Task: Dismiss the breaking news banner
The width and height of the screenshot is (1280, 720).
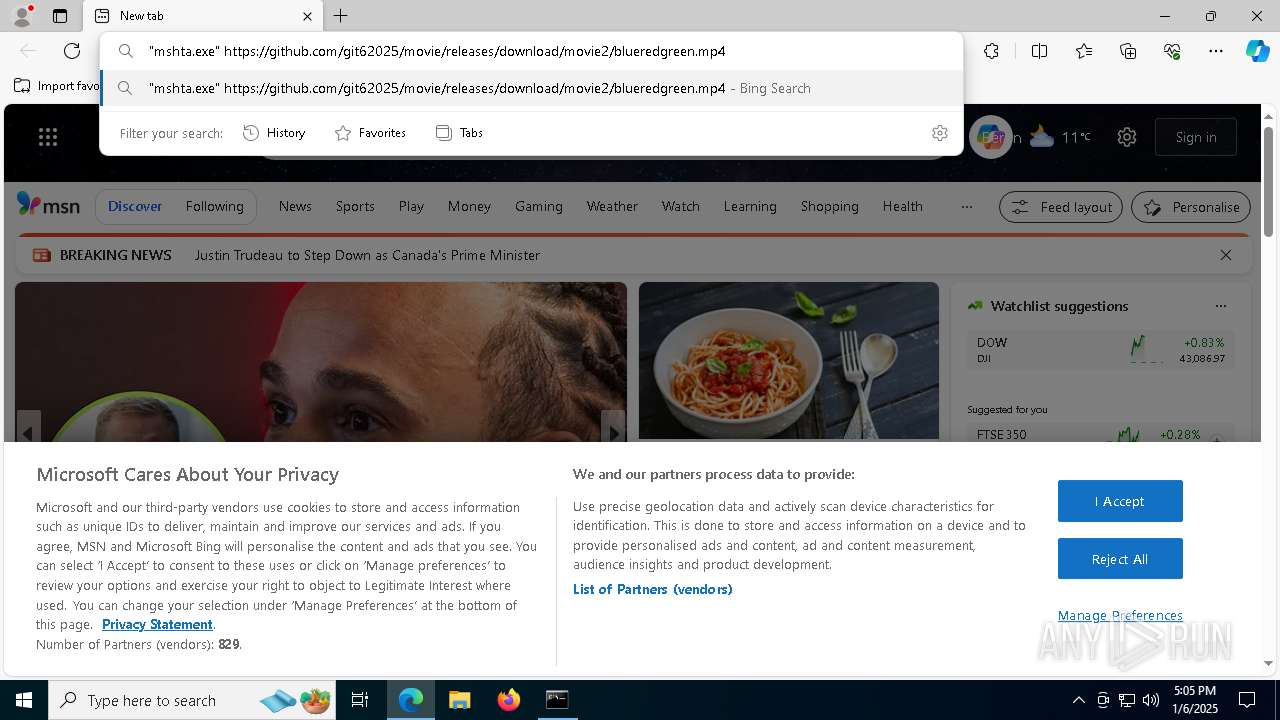Action: [1225, 255]
